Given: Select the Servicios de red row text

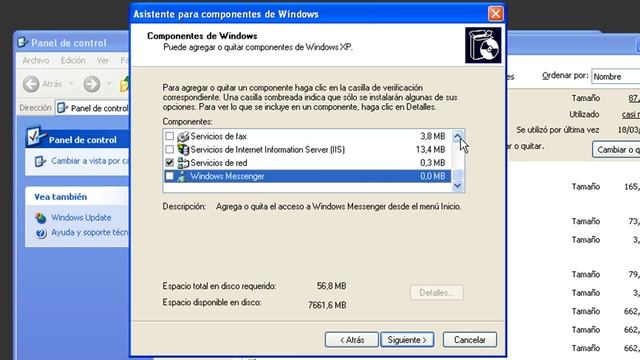Looking at the screenshot, I should pyautogui.click(x=218, y=163).
